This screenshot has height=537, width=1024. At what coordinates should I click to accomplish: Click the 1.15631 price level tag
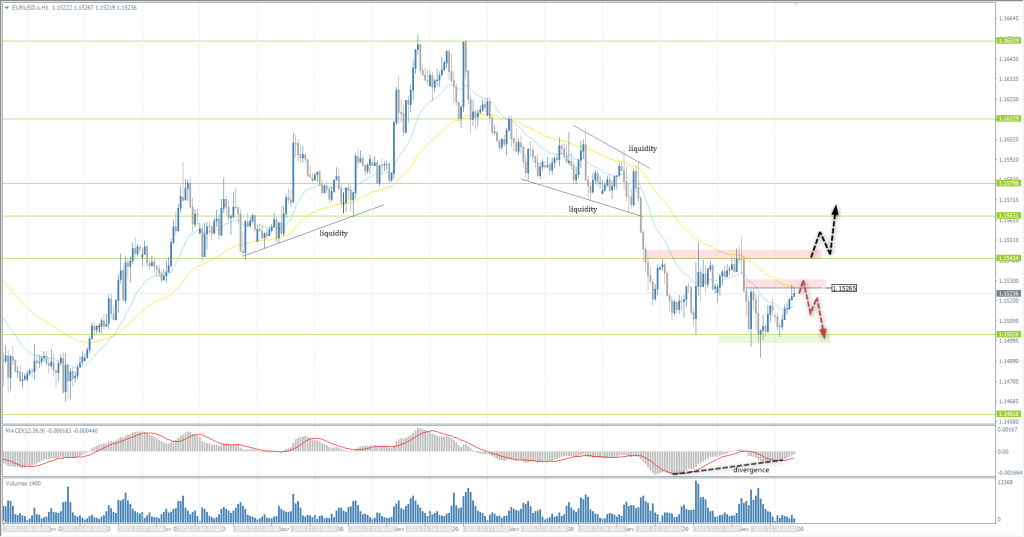click(1007, 216)
